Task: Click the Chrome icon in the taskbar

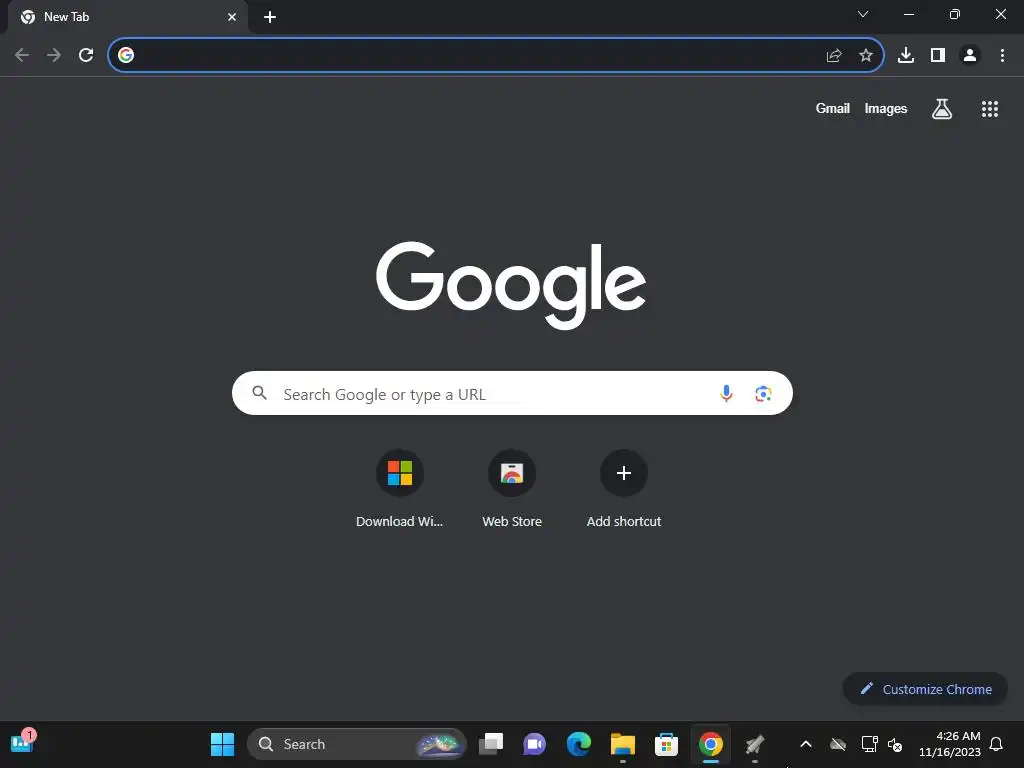Action: [711, 744]
